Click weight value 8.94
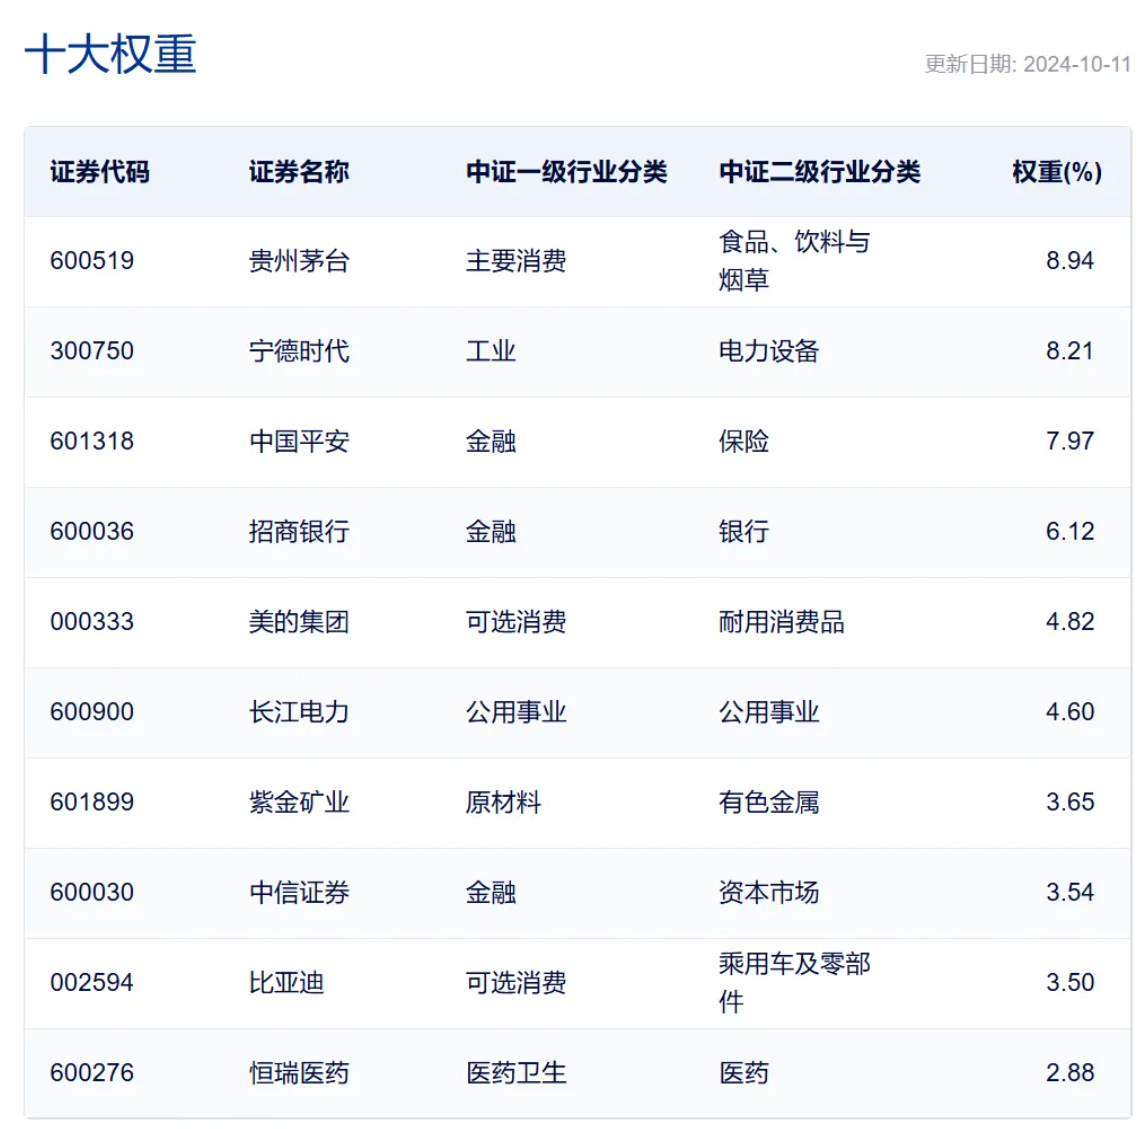The image size is (1146, 1129). [x=1070, y=260]
